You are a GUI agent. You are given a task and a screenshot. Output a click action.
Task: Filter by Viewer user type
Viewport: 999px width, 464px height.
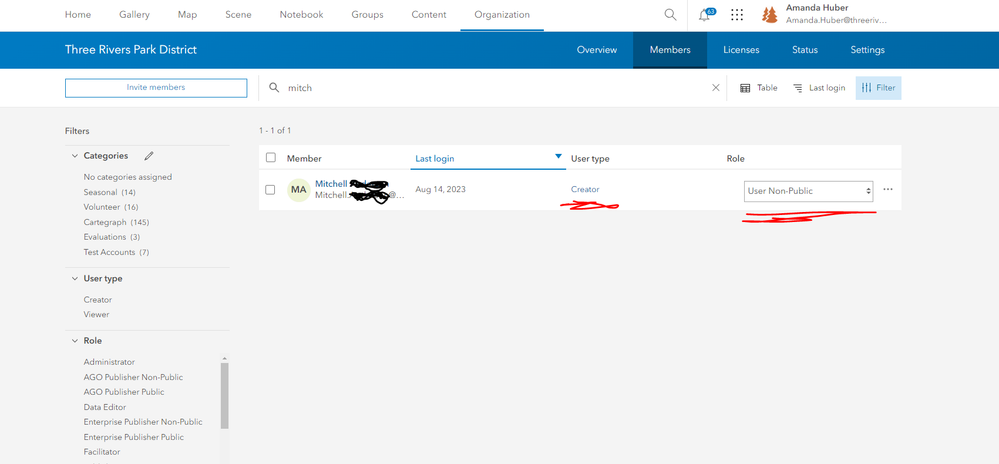pyautogui.click(x=96, y=314)
